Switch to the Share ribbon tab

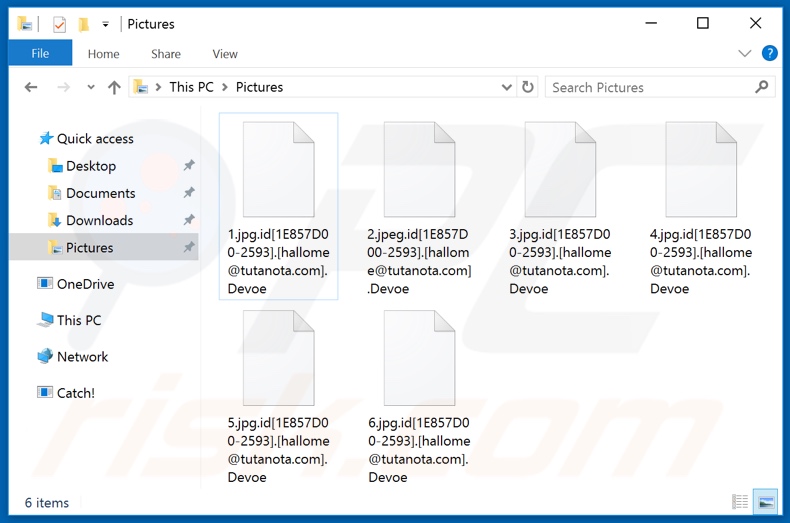[166, 54]
